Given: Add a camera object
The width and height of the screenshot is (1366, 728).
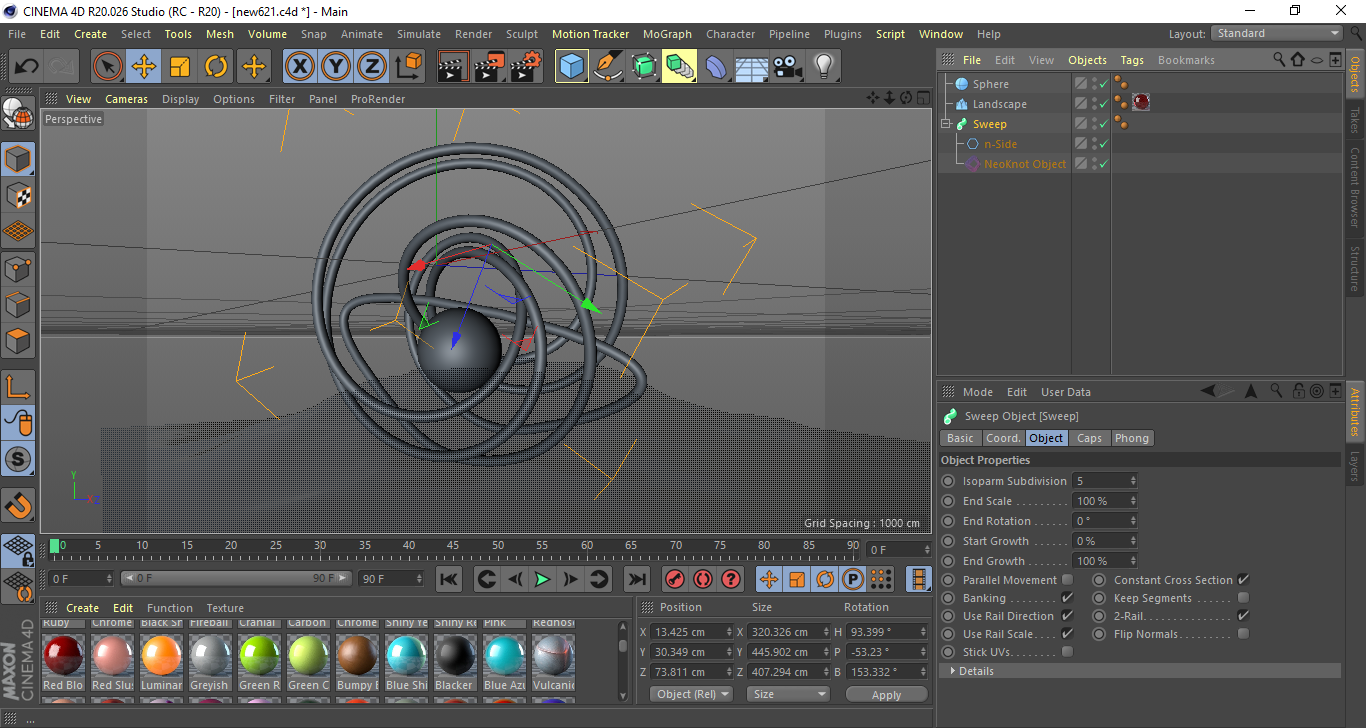Looking at the screenshot, I should (788, 67).
